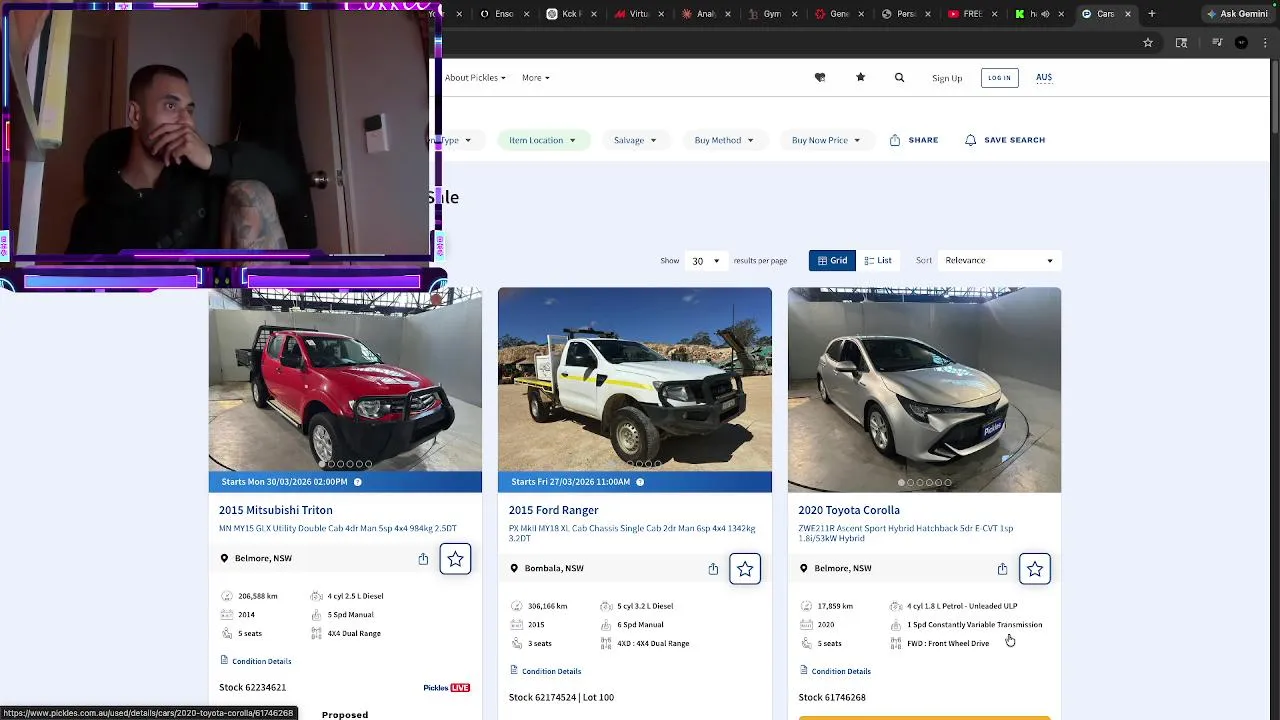Open the watchlist heart icon in header
This screenshot has height=720, width=1280.
pos(820,77)
